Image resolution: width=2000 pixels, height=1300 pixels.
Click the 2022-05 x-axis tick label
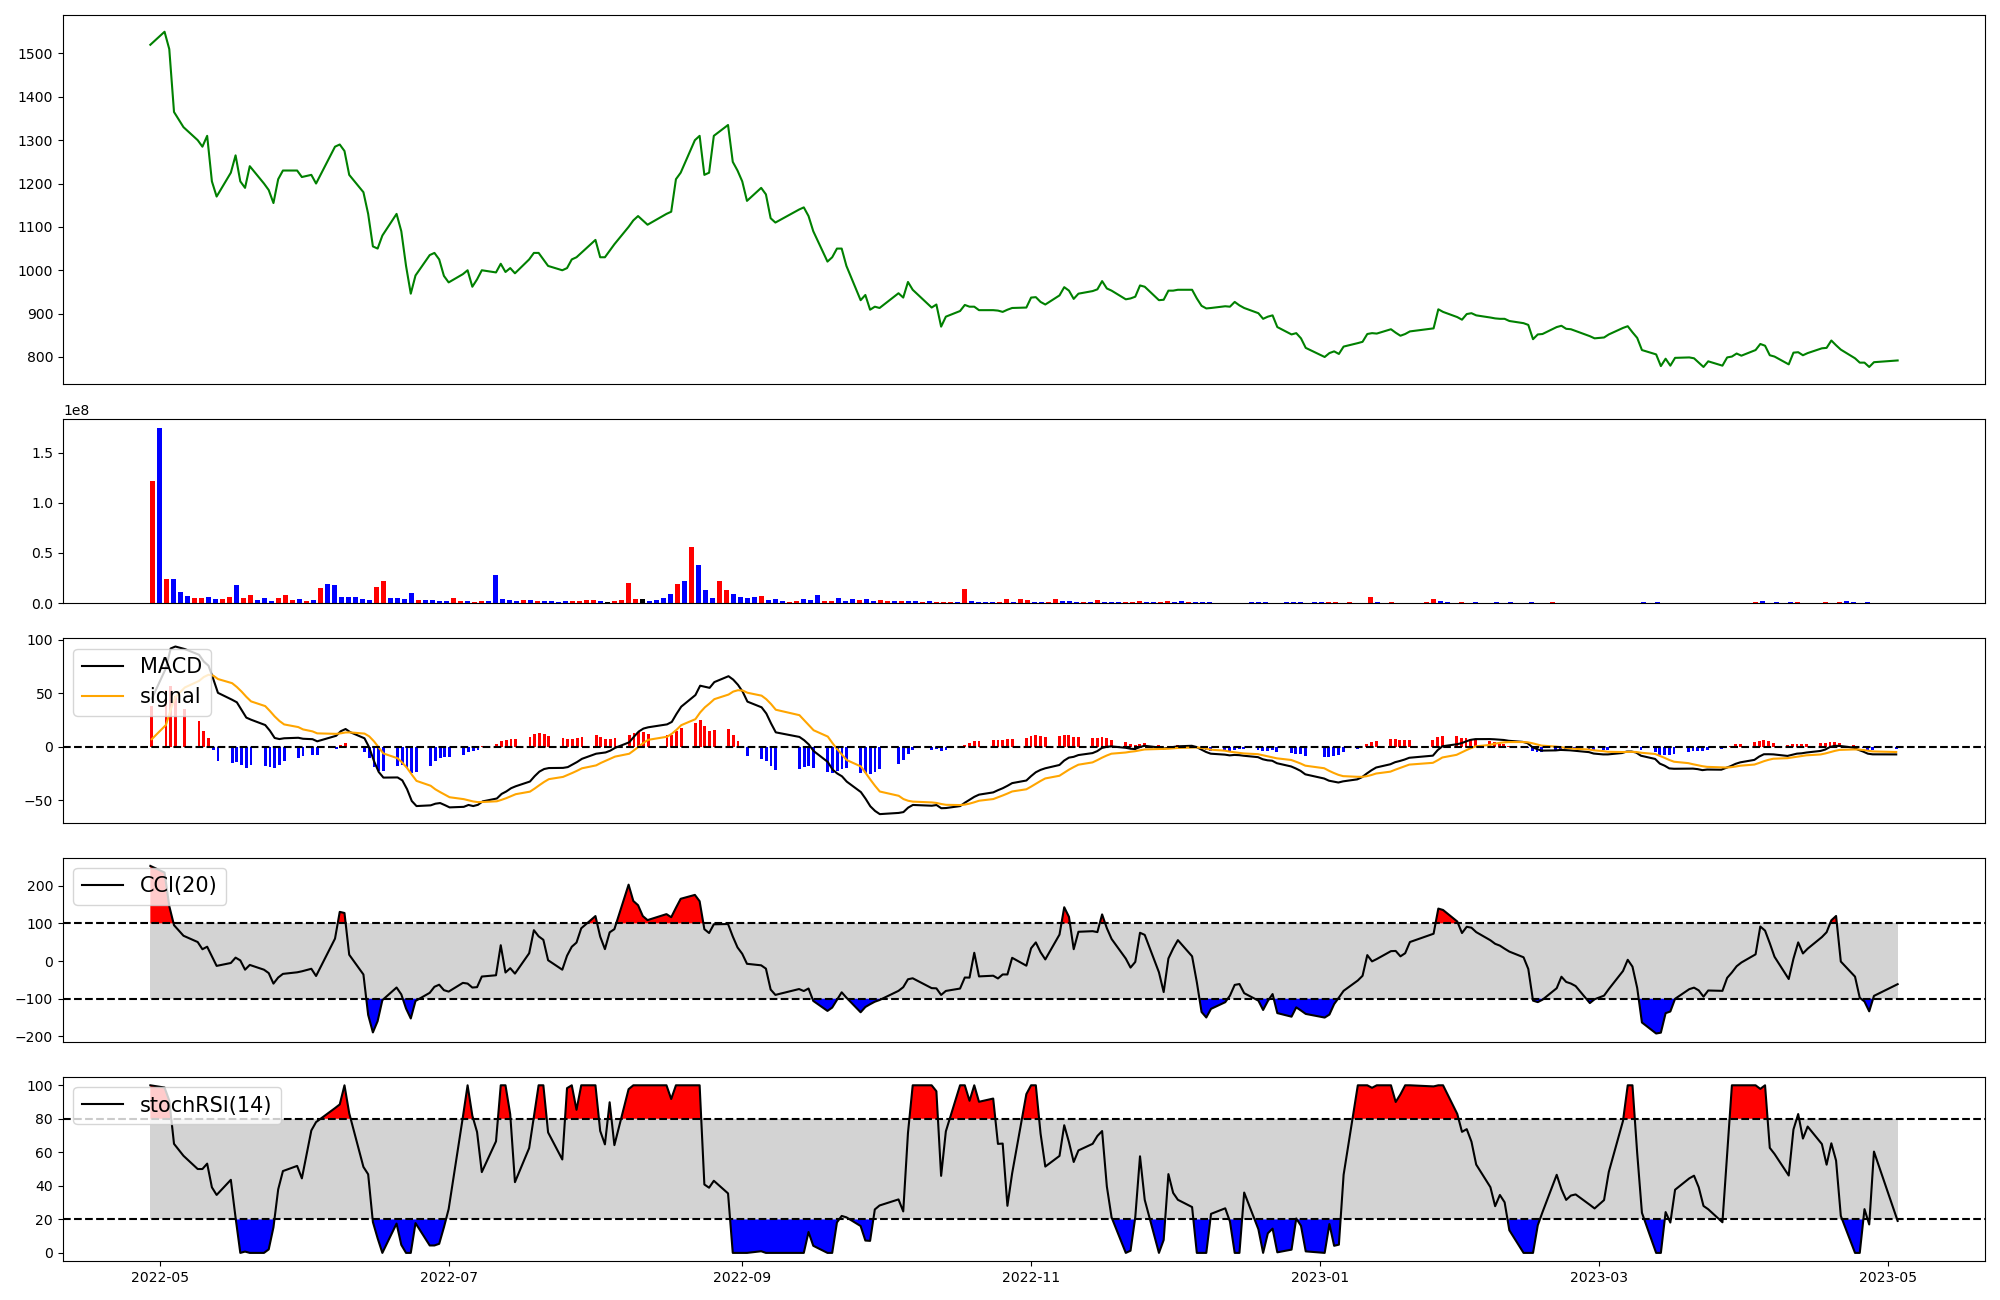160,1277
